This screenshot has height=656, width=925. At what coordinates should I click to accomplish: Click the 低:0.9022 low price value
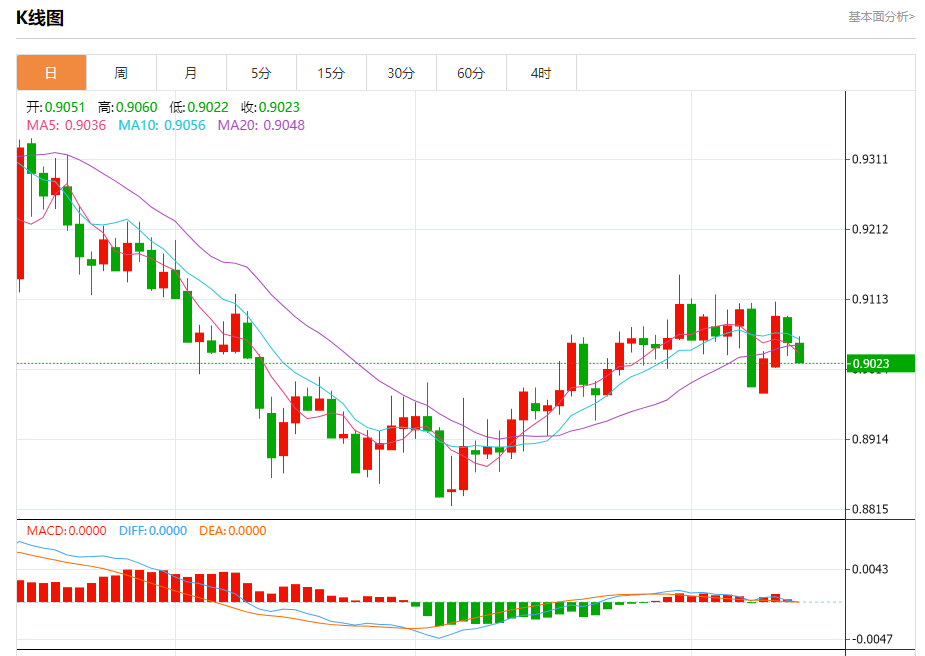point(199,107)
